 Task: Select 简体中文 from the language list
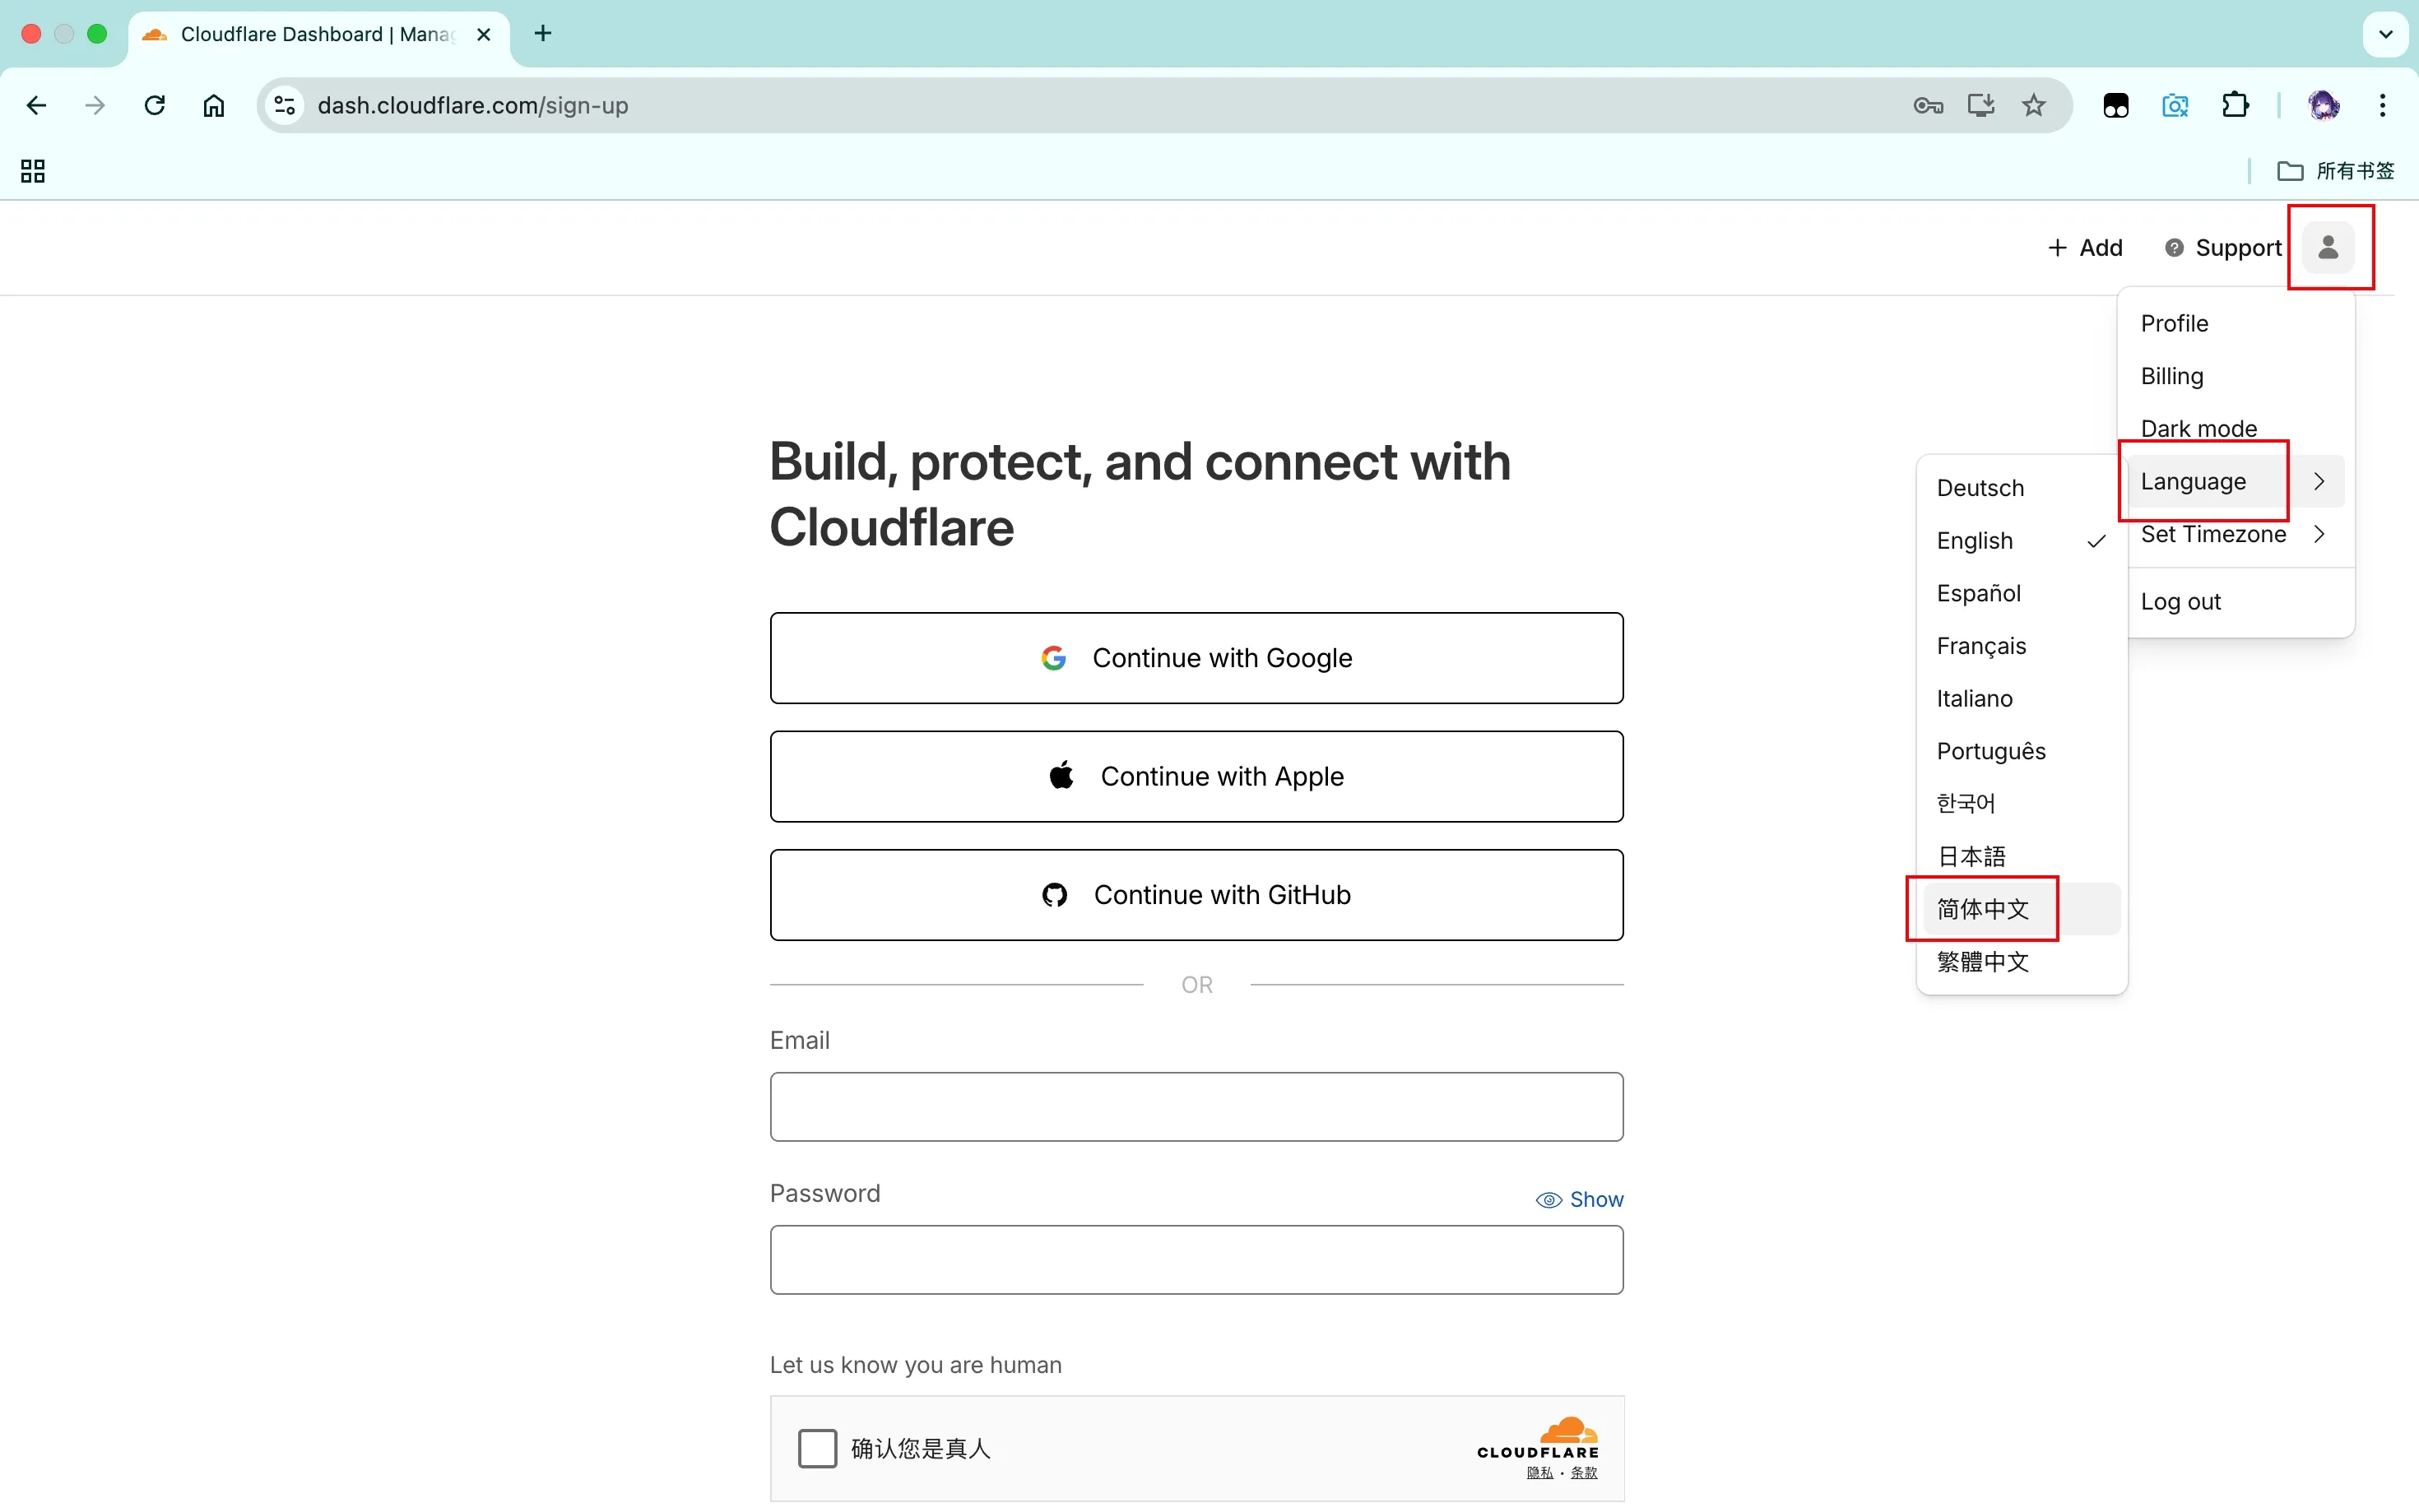tap(1983, 908)
